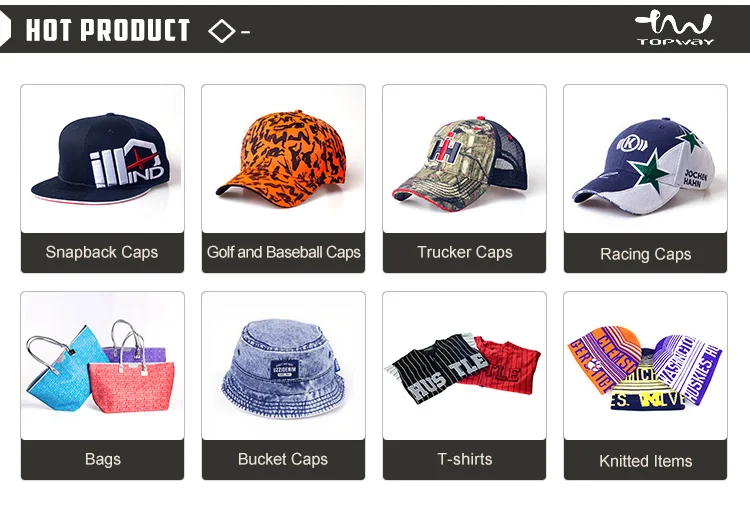Visit the Bags category
This screenshot has width=750, height=510.
pos(102,460)
